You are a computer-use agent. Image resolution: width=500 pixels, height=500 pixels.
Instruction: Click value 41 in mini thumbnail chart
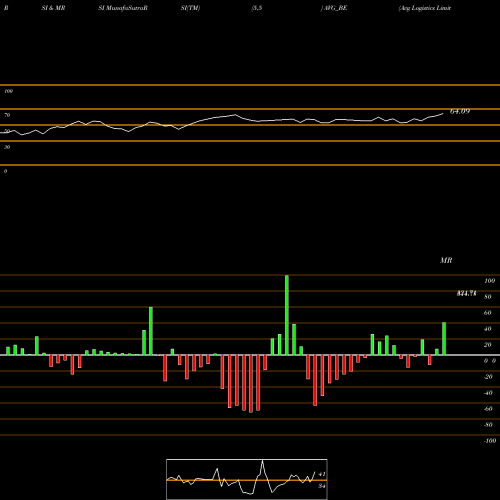pyautogui.click(x=321, y=474)
